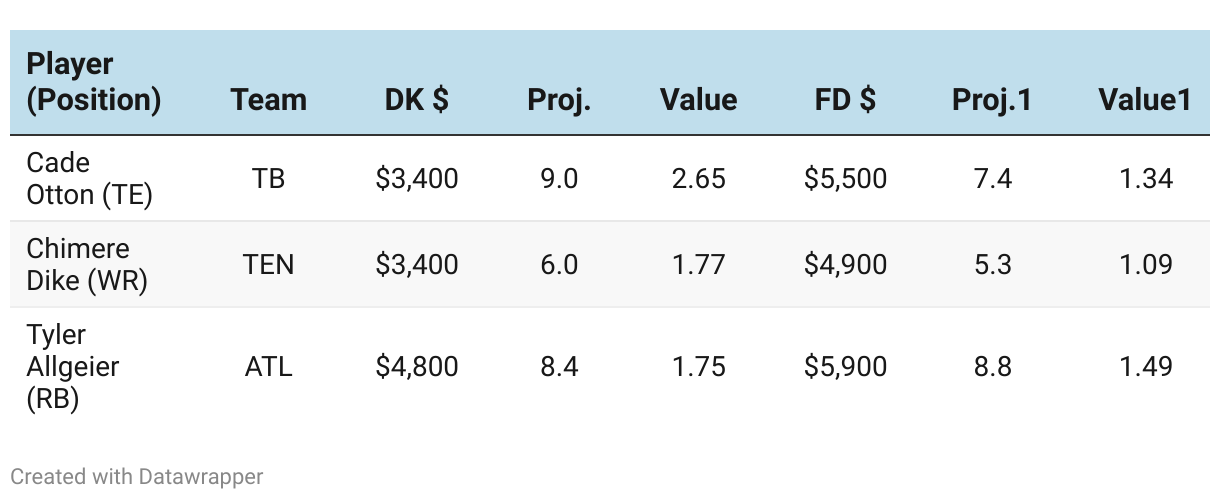Viewport: 1220px width, 500px height.
Task: Click the Player (Position) column header
Action: coord(93,82)
